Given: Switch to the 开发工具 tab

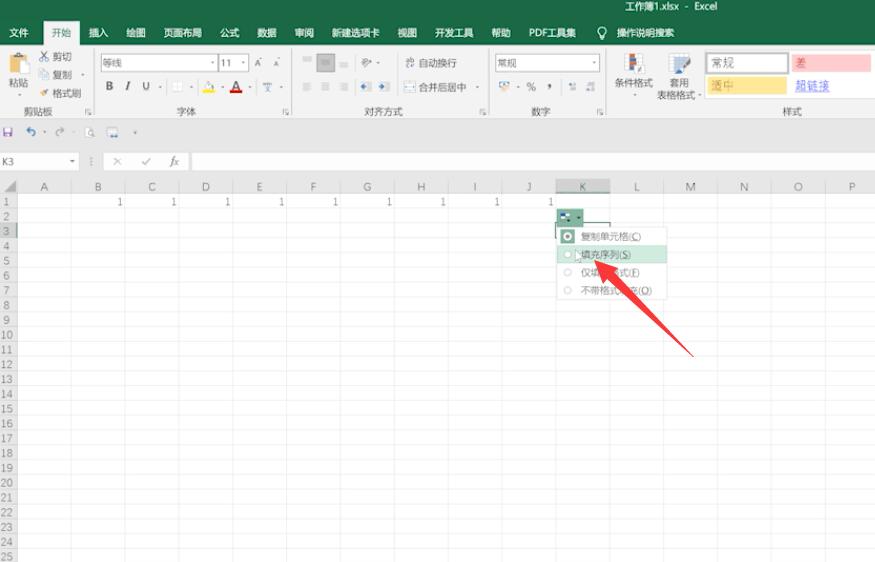Looking at the screenshot, I should click(454, 33).
